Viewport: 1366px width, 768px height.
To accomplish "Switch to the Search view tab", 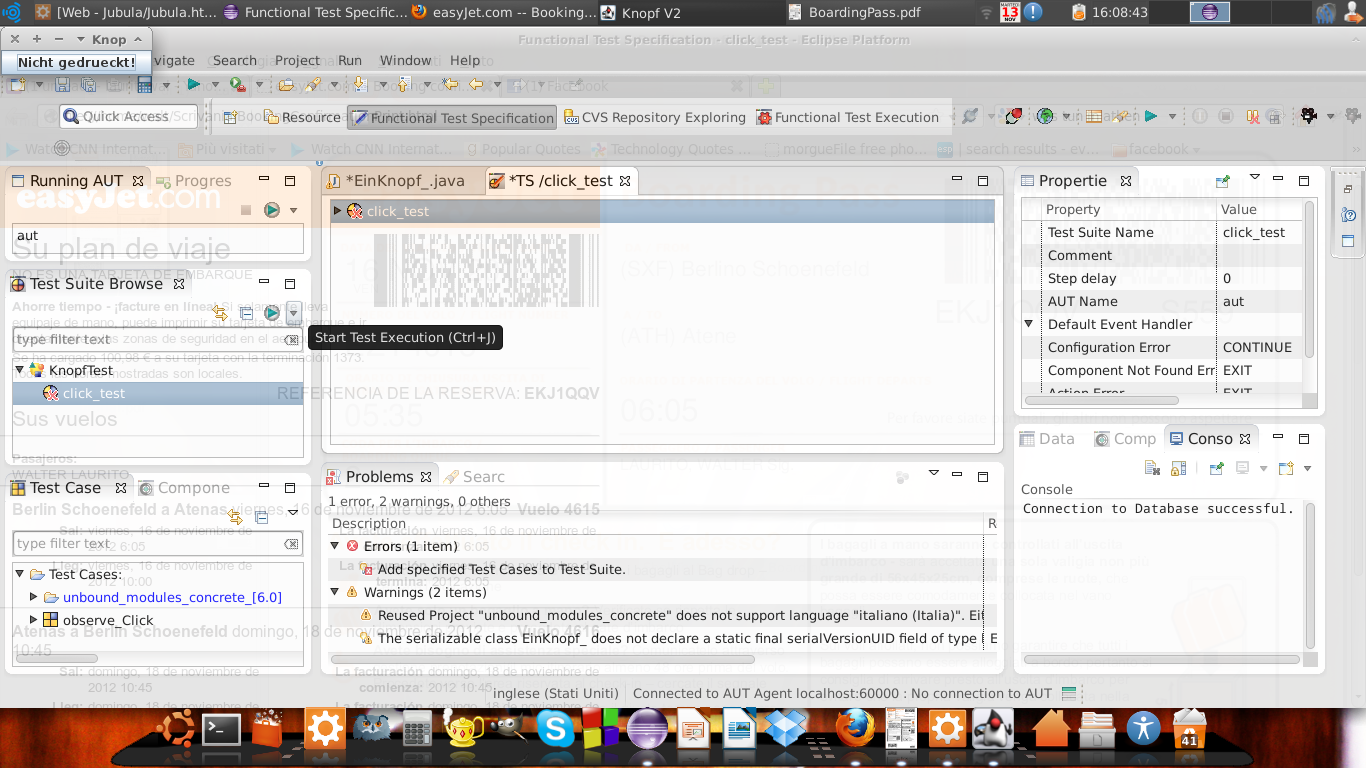I will [475, 477].
